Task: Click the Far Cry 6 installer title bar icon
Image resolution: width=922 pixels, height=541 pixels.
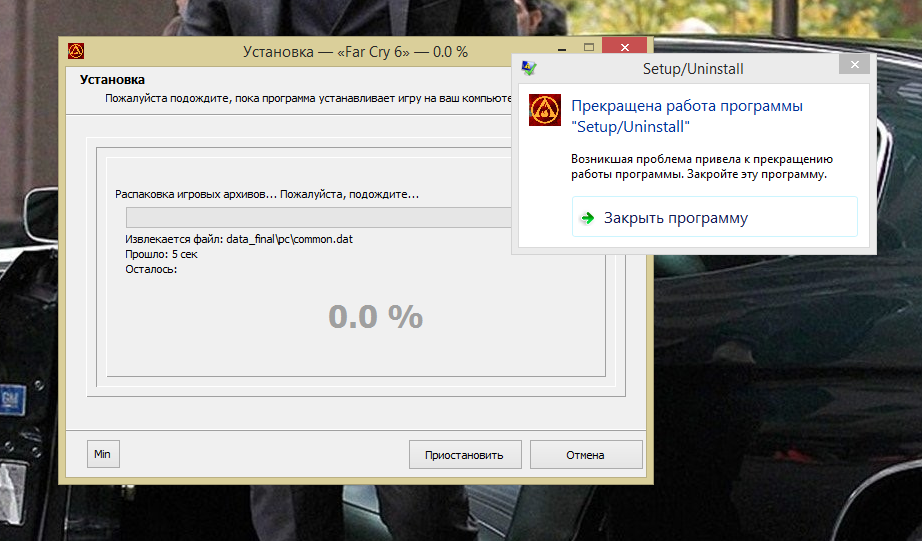Action: pyautogui.click(x=75, y=51)
